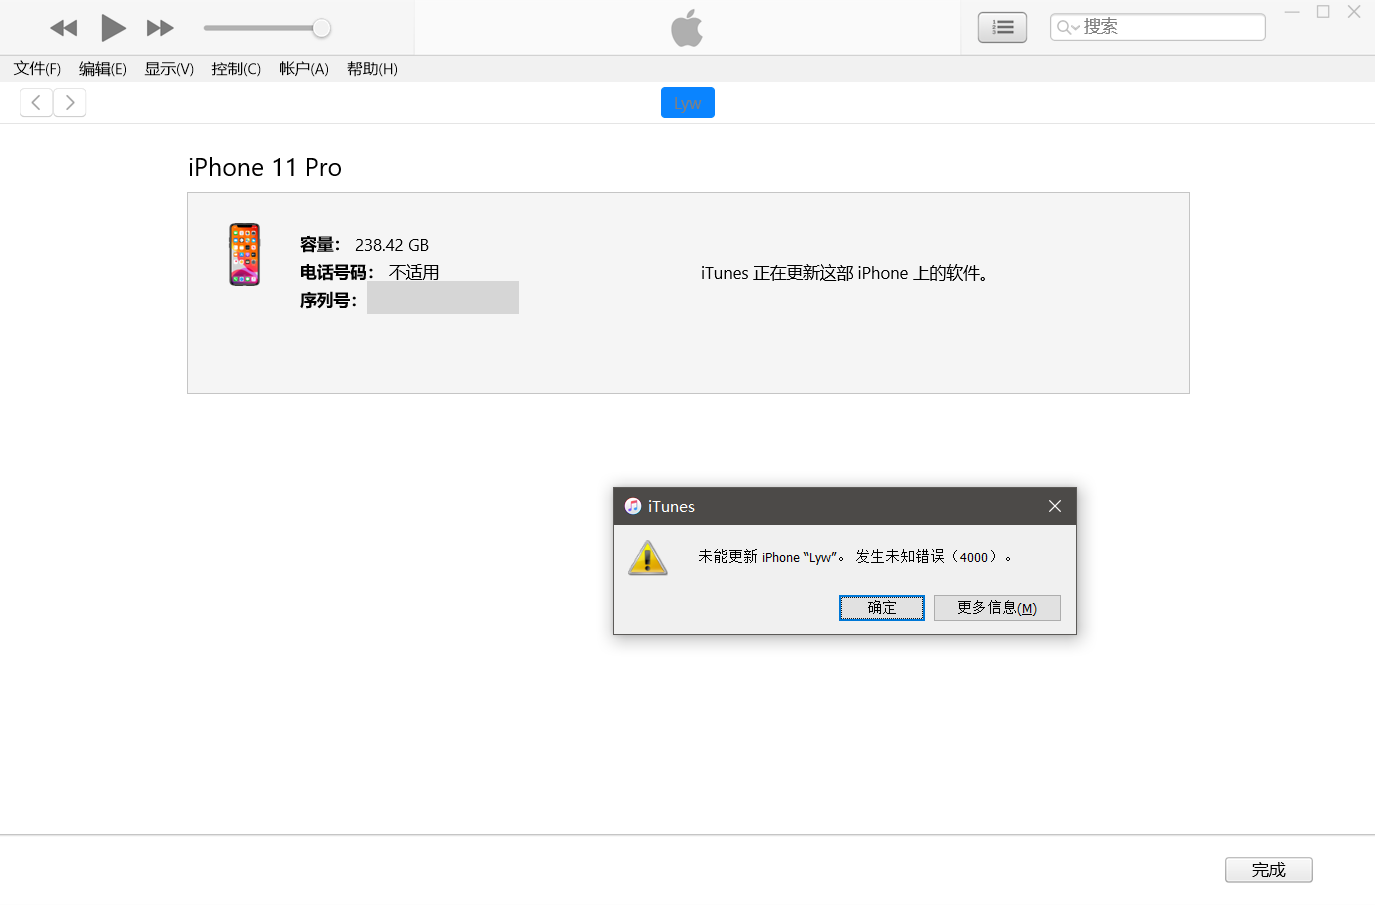
Task: Navigate back with the left chevron
Action: pos(36,103)
